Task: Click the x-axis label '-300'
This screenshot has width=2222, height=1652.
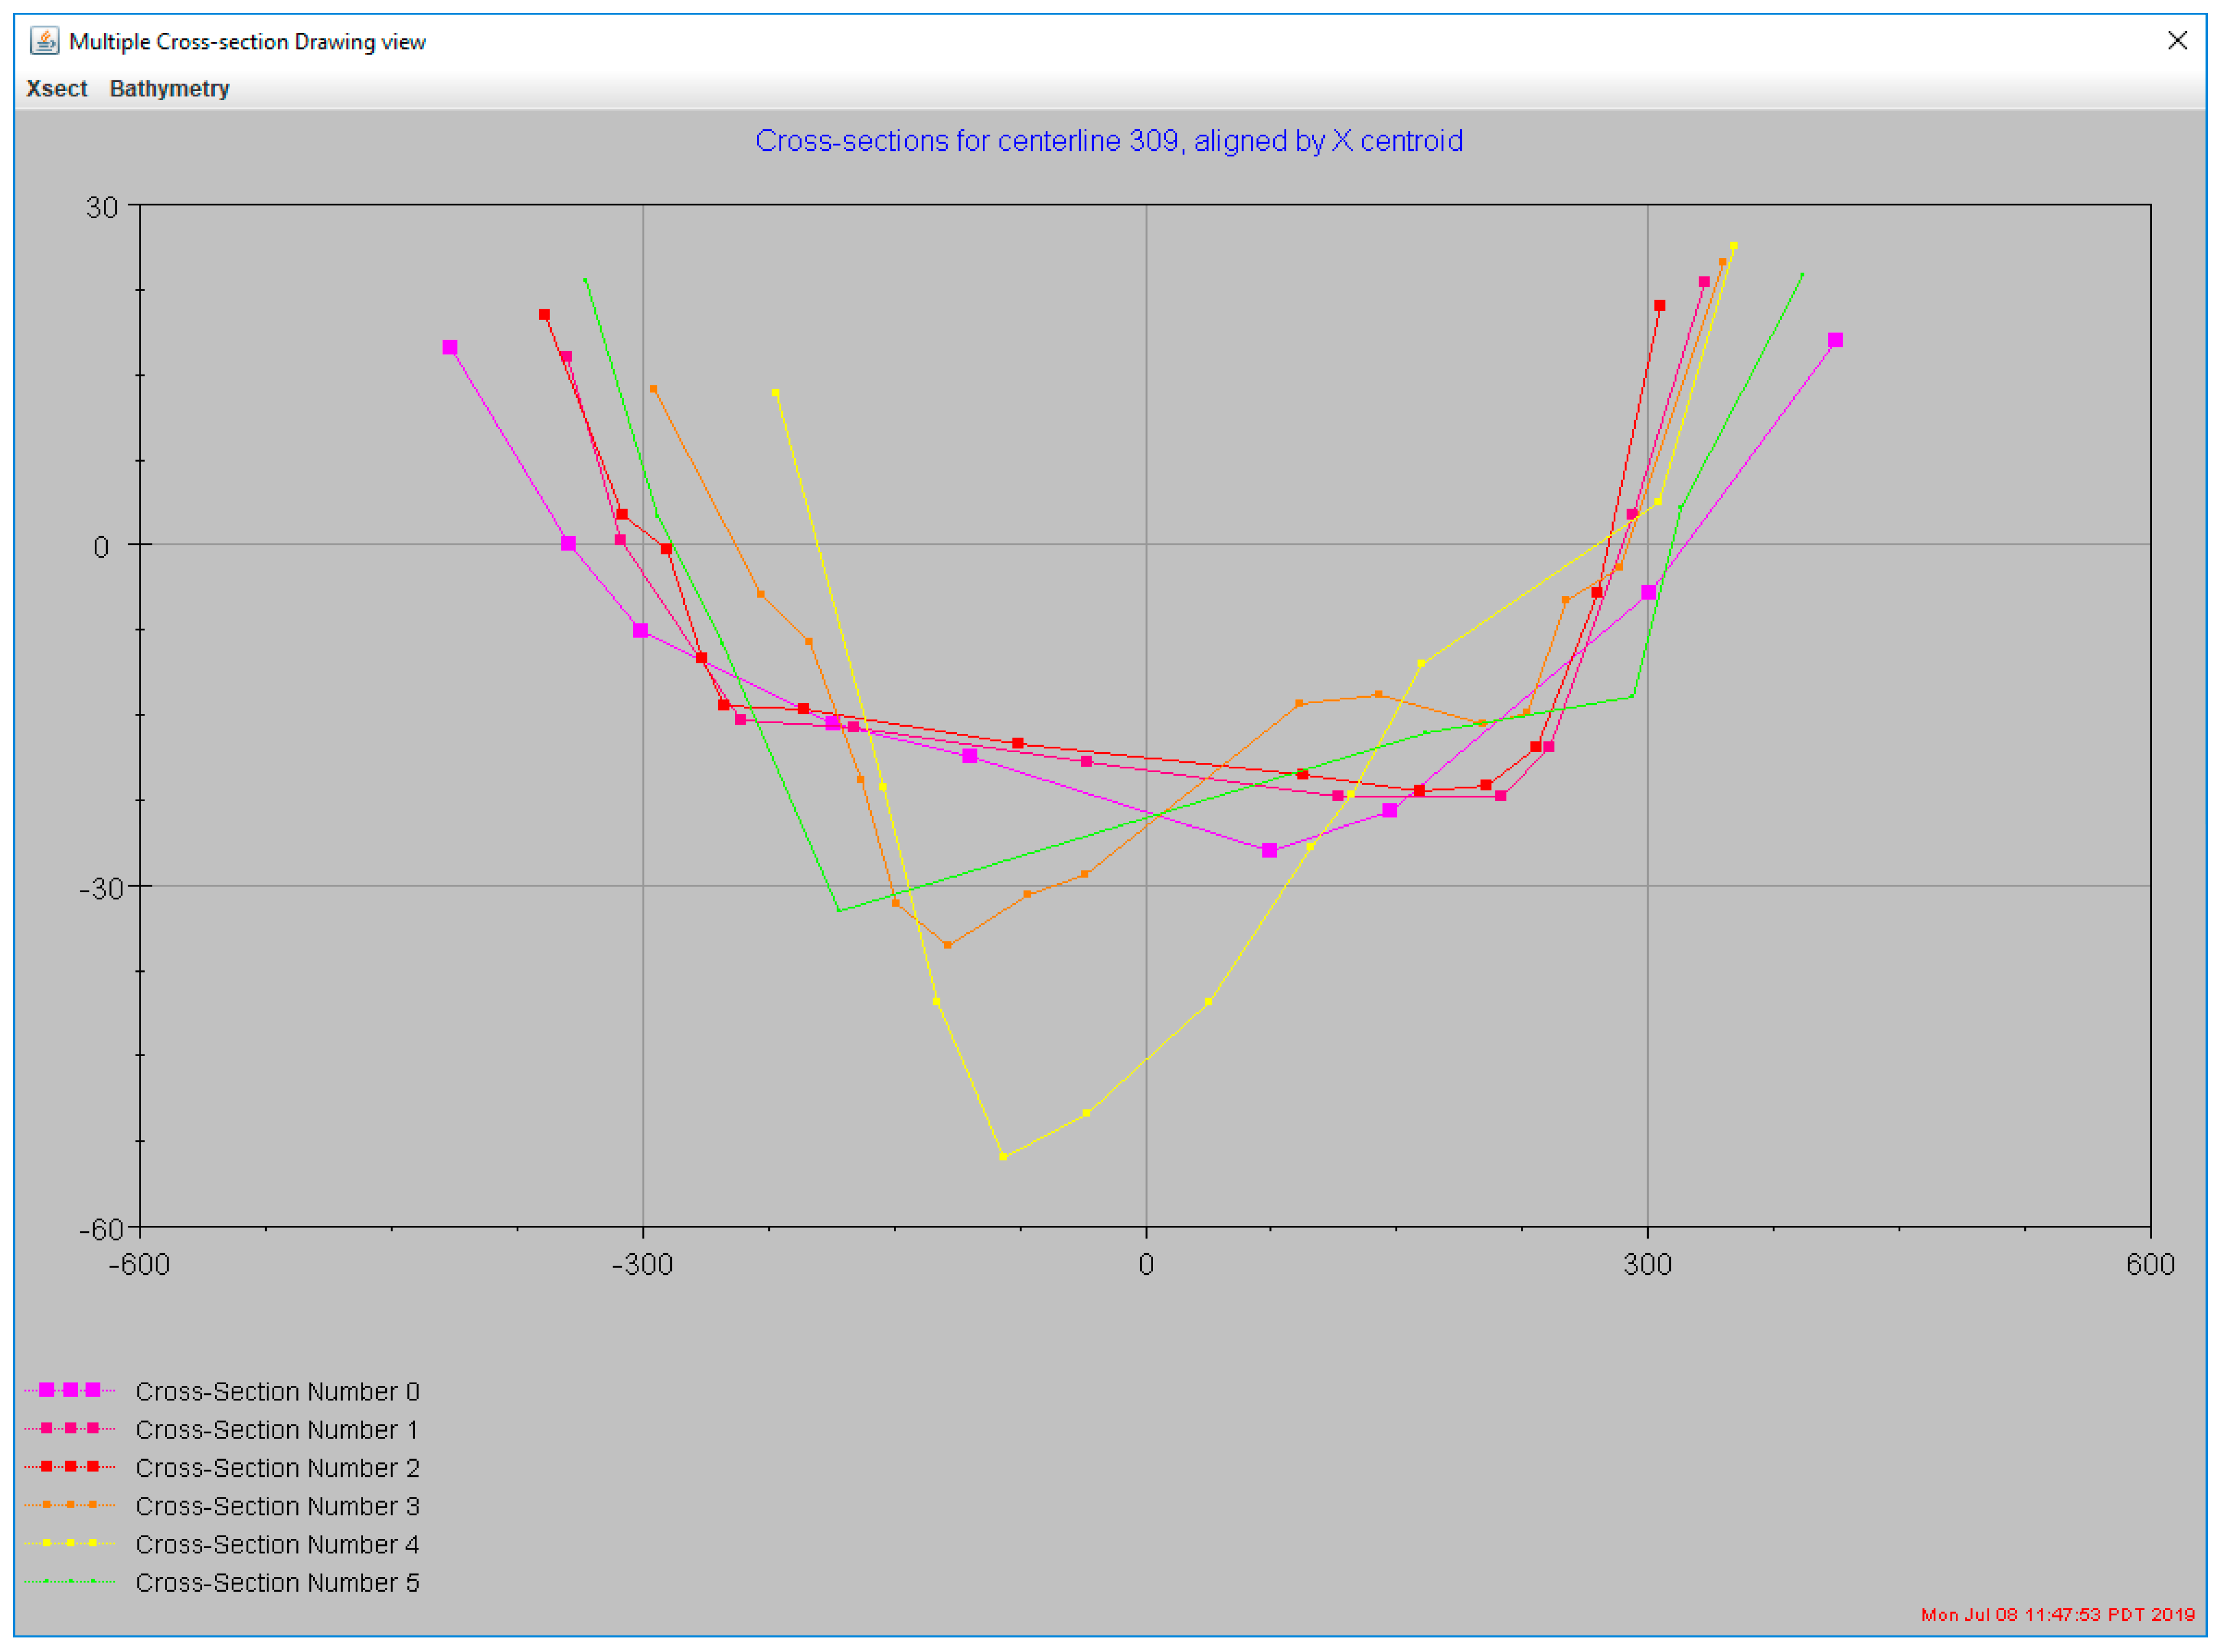Action: click(642, 1264)
